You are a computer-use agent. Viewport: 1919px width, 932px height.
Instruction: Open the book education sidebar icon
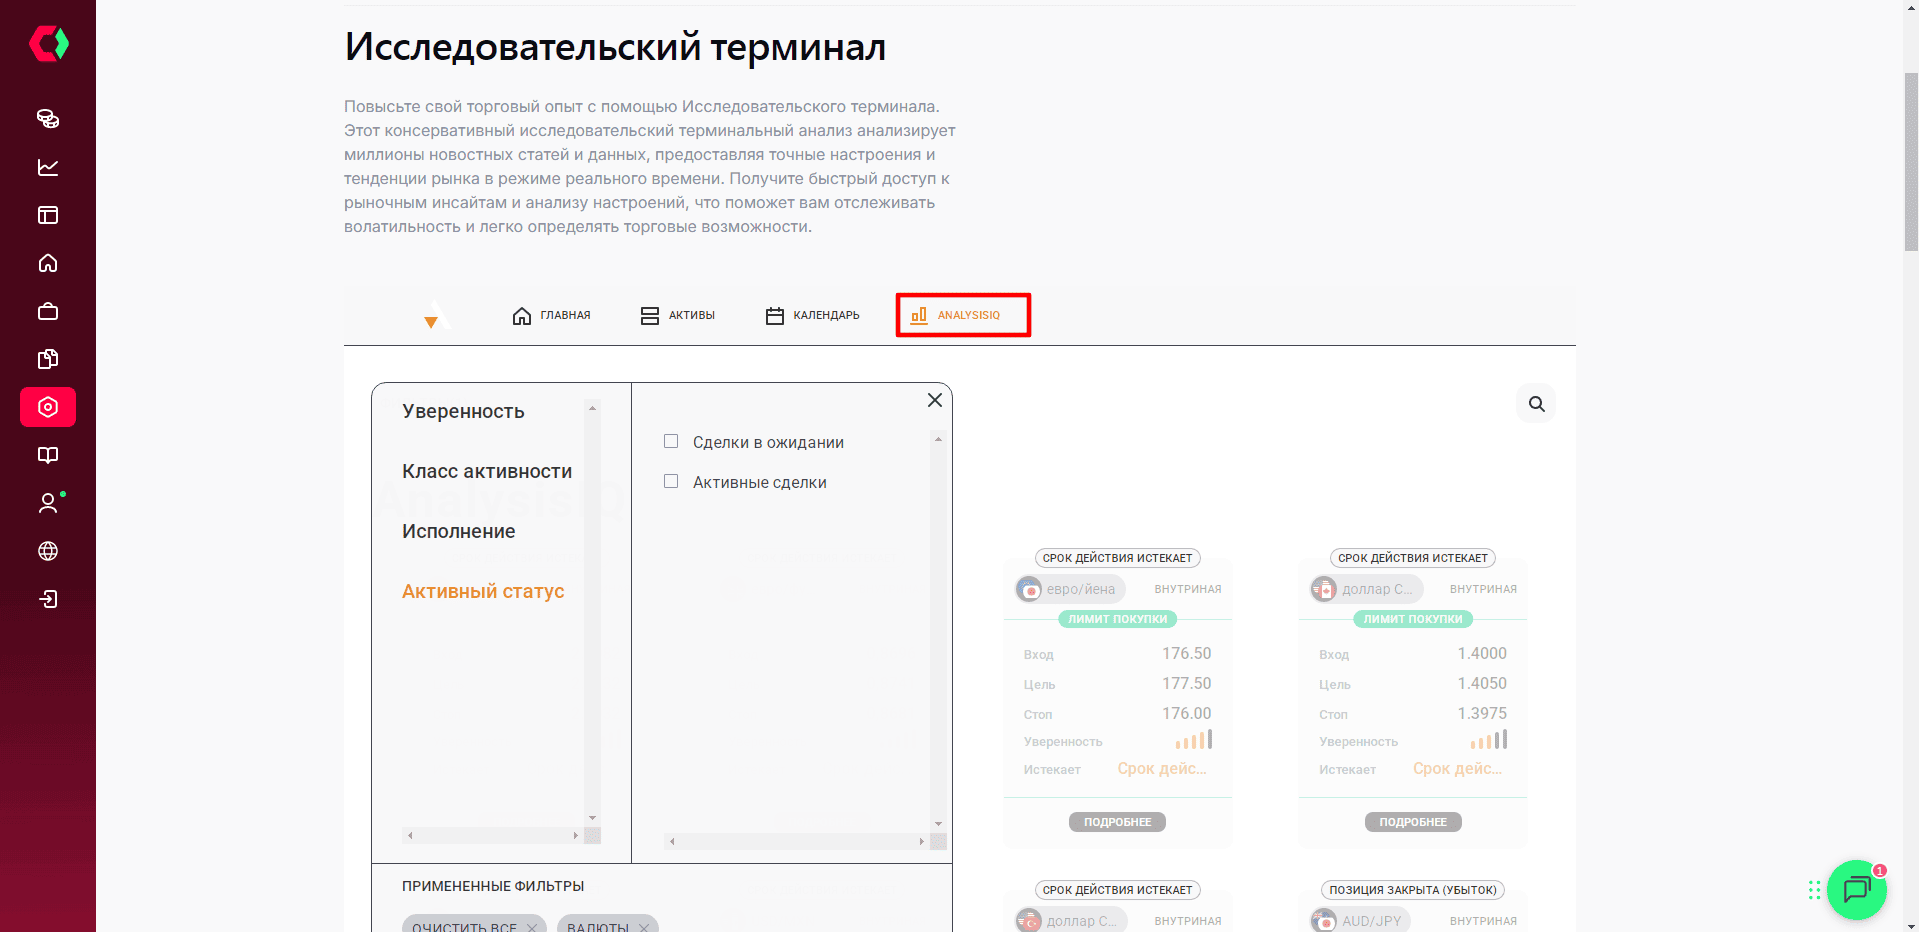click(x=48, y=455)
